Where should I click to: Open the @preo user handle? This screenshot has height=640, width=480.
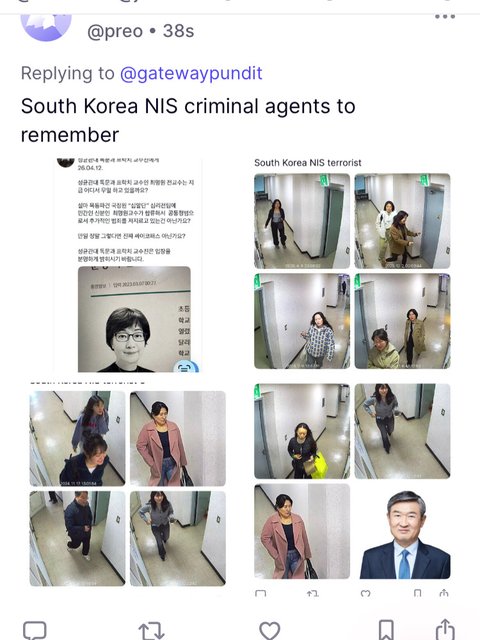[x=115, y=31]
